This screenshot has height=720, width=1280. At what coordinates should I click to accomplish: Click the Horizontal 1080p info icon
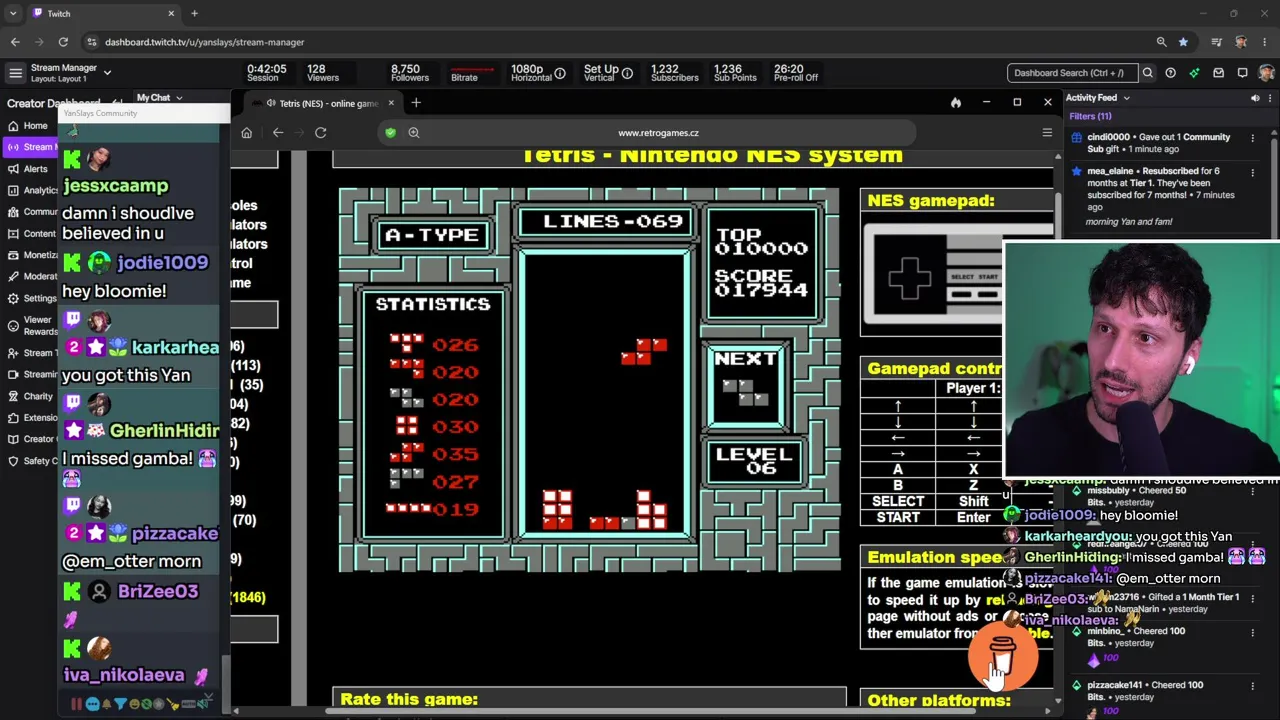[560, 73]
